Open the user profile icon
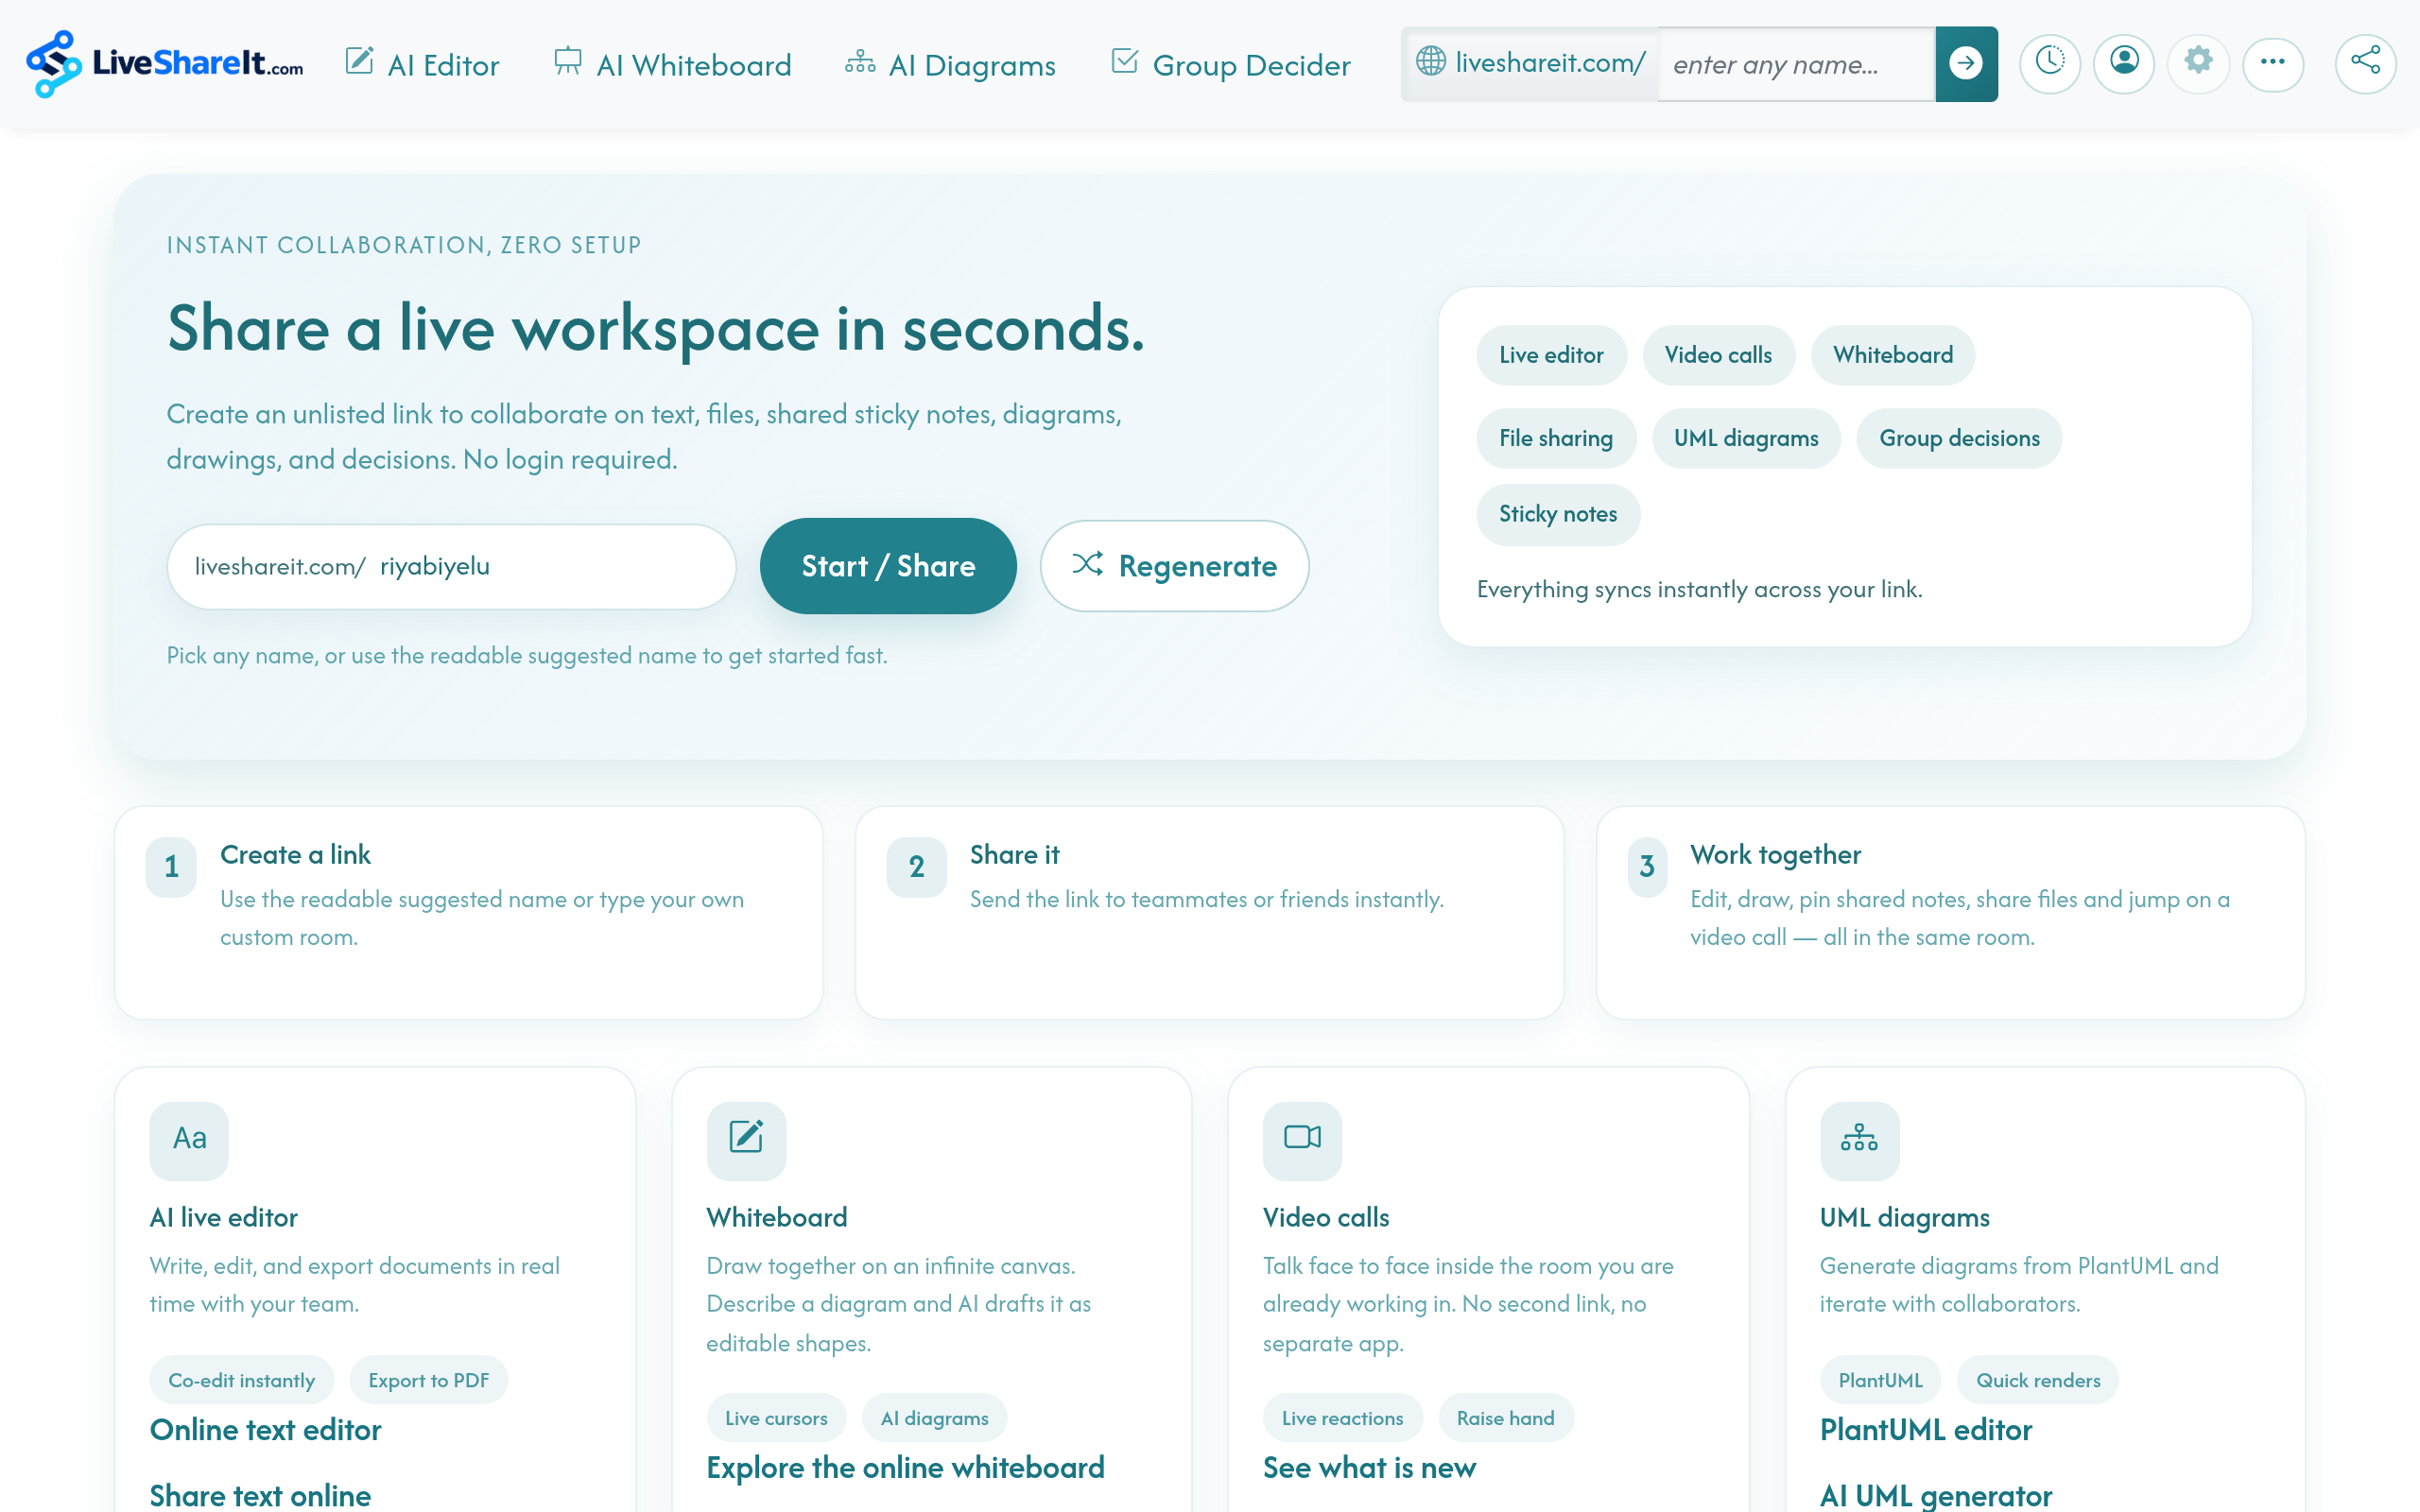 pos(2124,63)
